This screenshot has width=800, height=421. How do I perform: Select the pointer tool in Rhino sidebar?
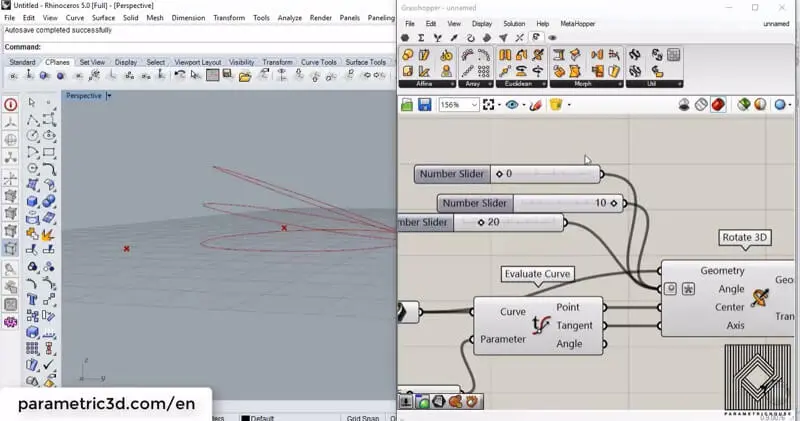click(32, 103)
